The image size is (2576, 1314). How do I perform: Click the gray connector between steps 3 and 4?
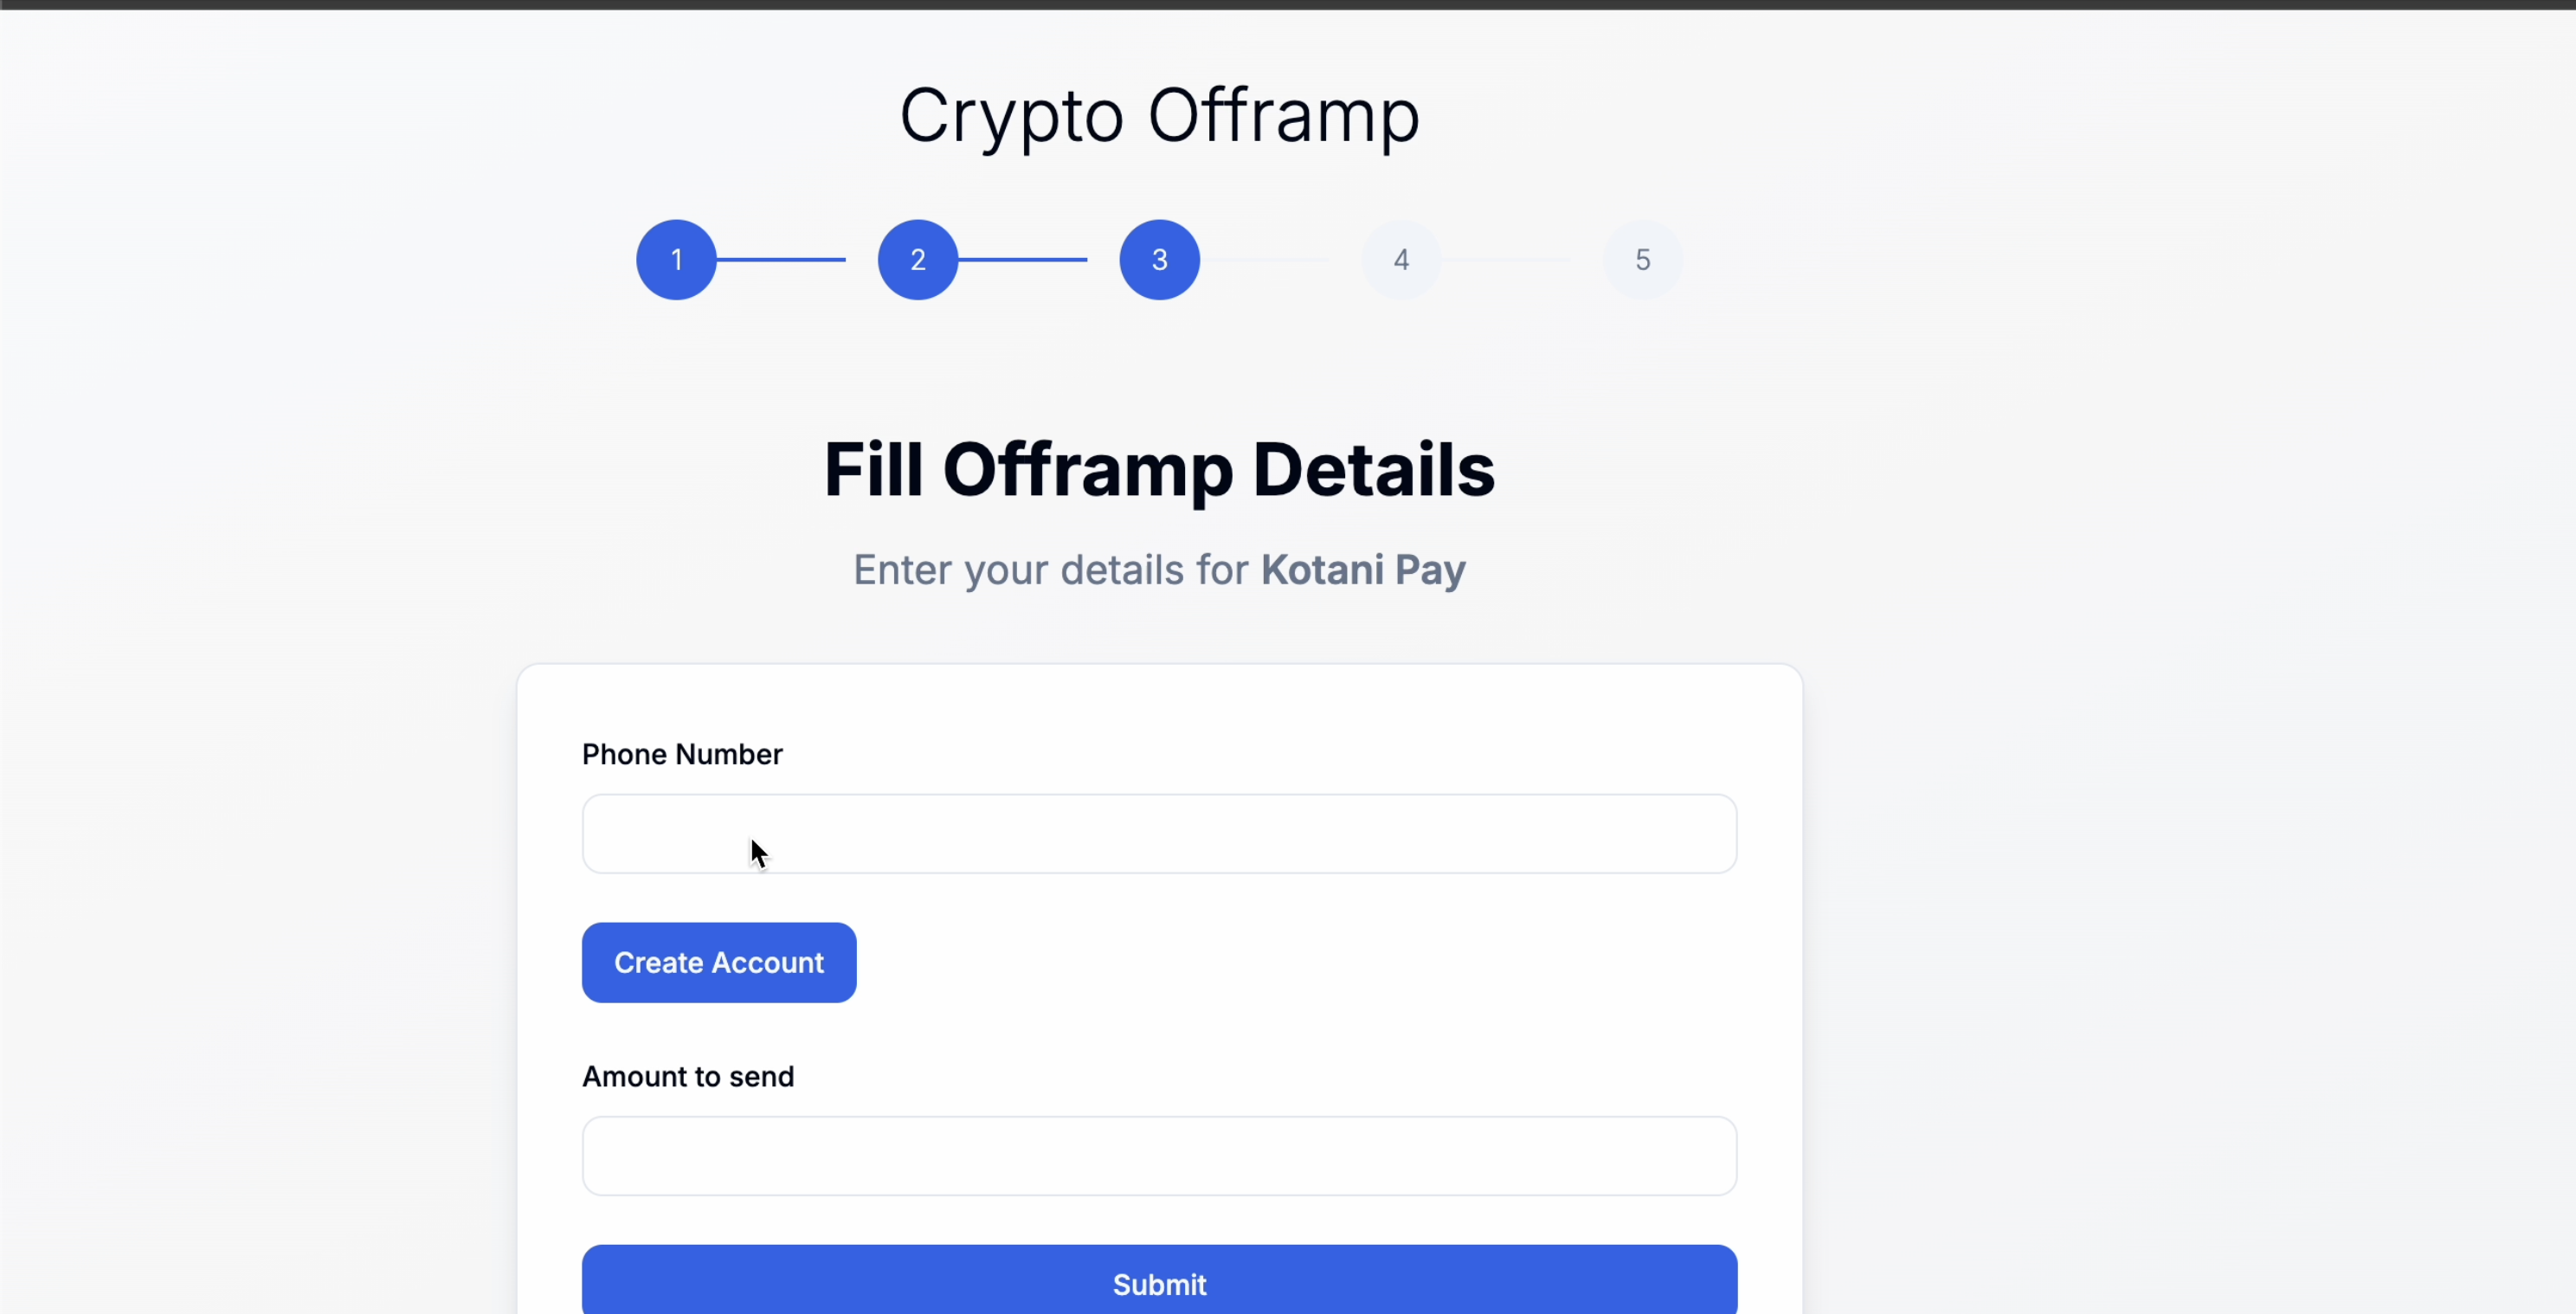[1265, 260]
